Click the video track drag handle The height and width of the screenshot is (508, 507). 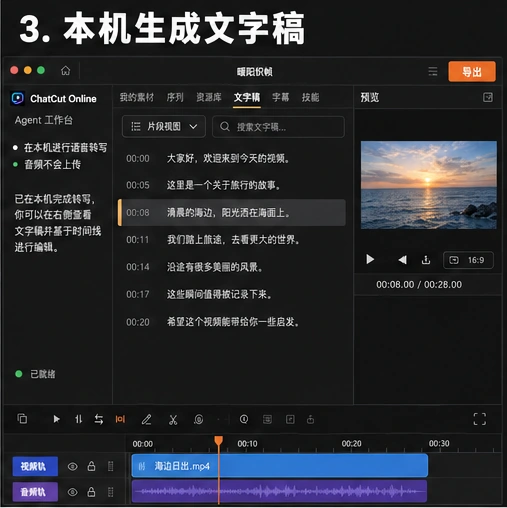111,466
